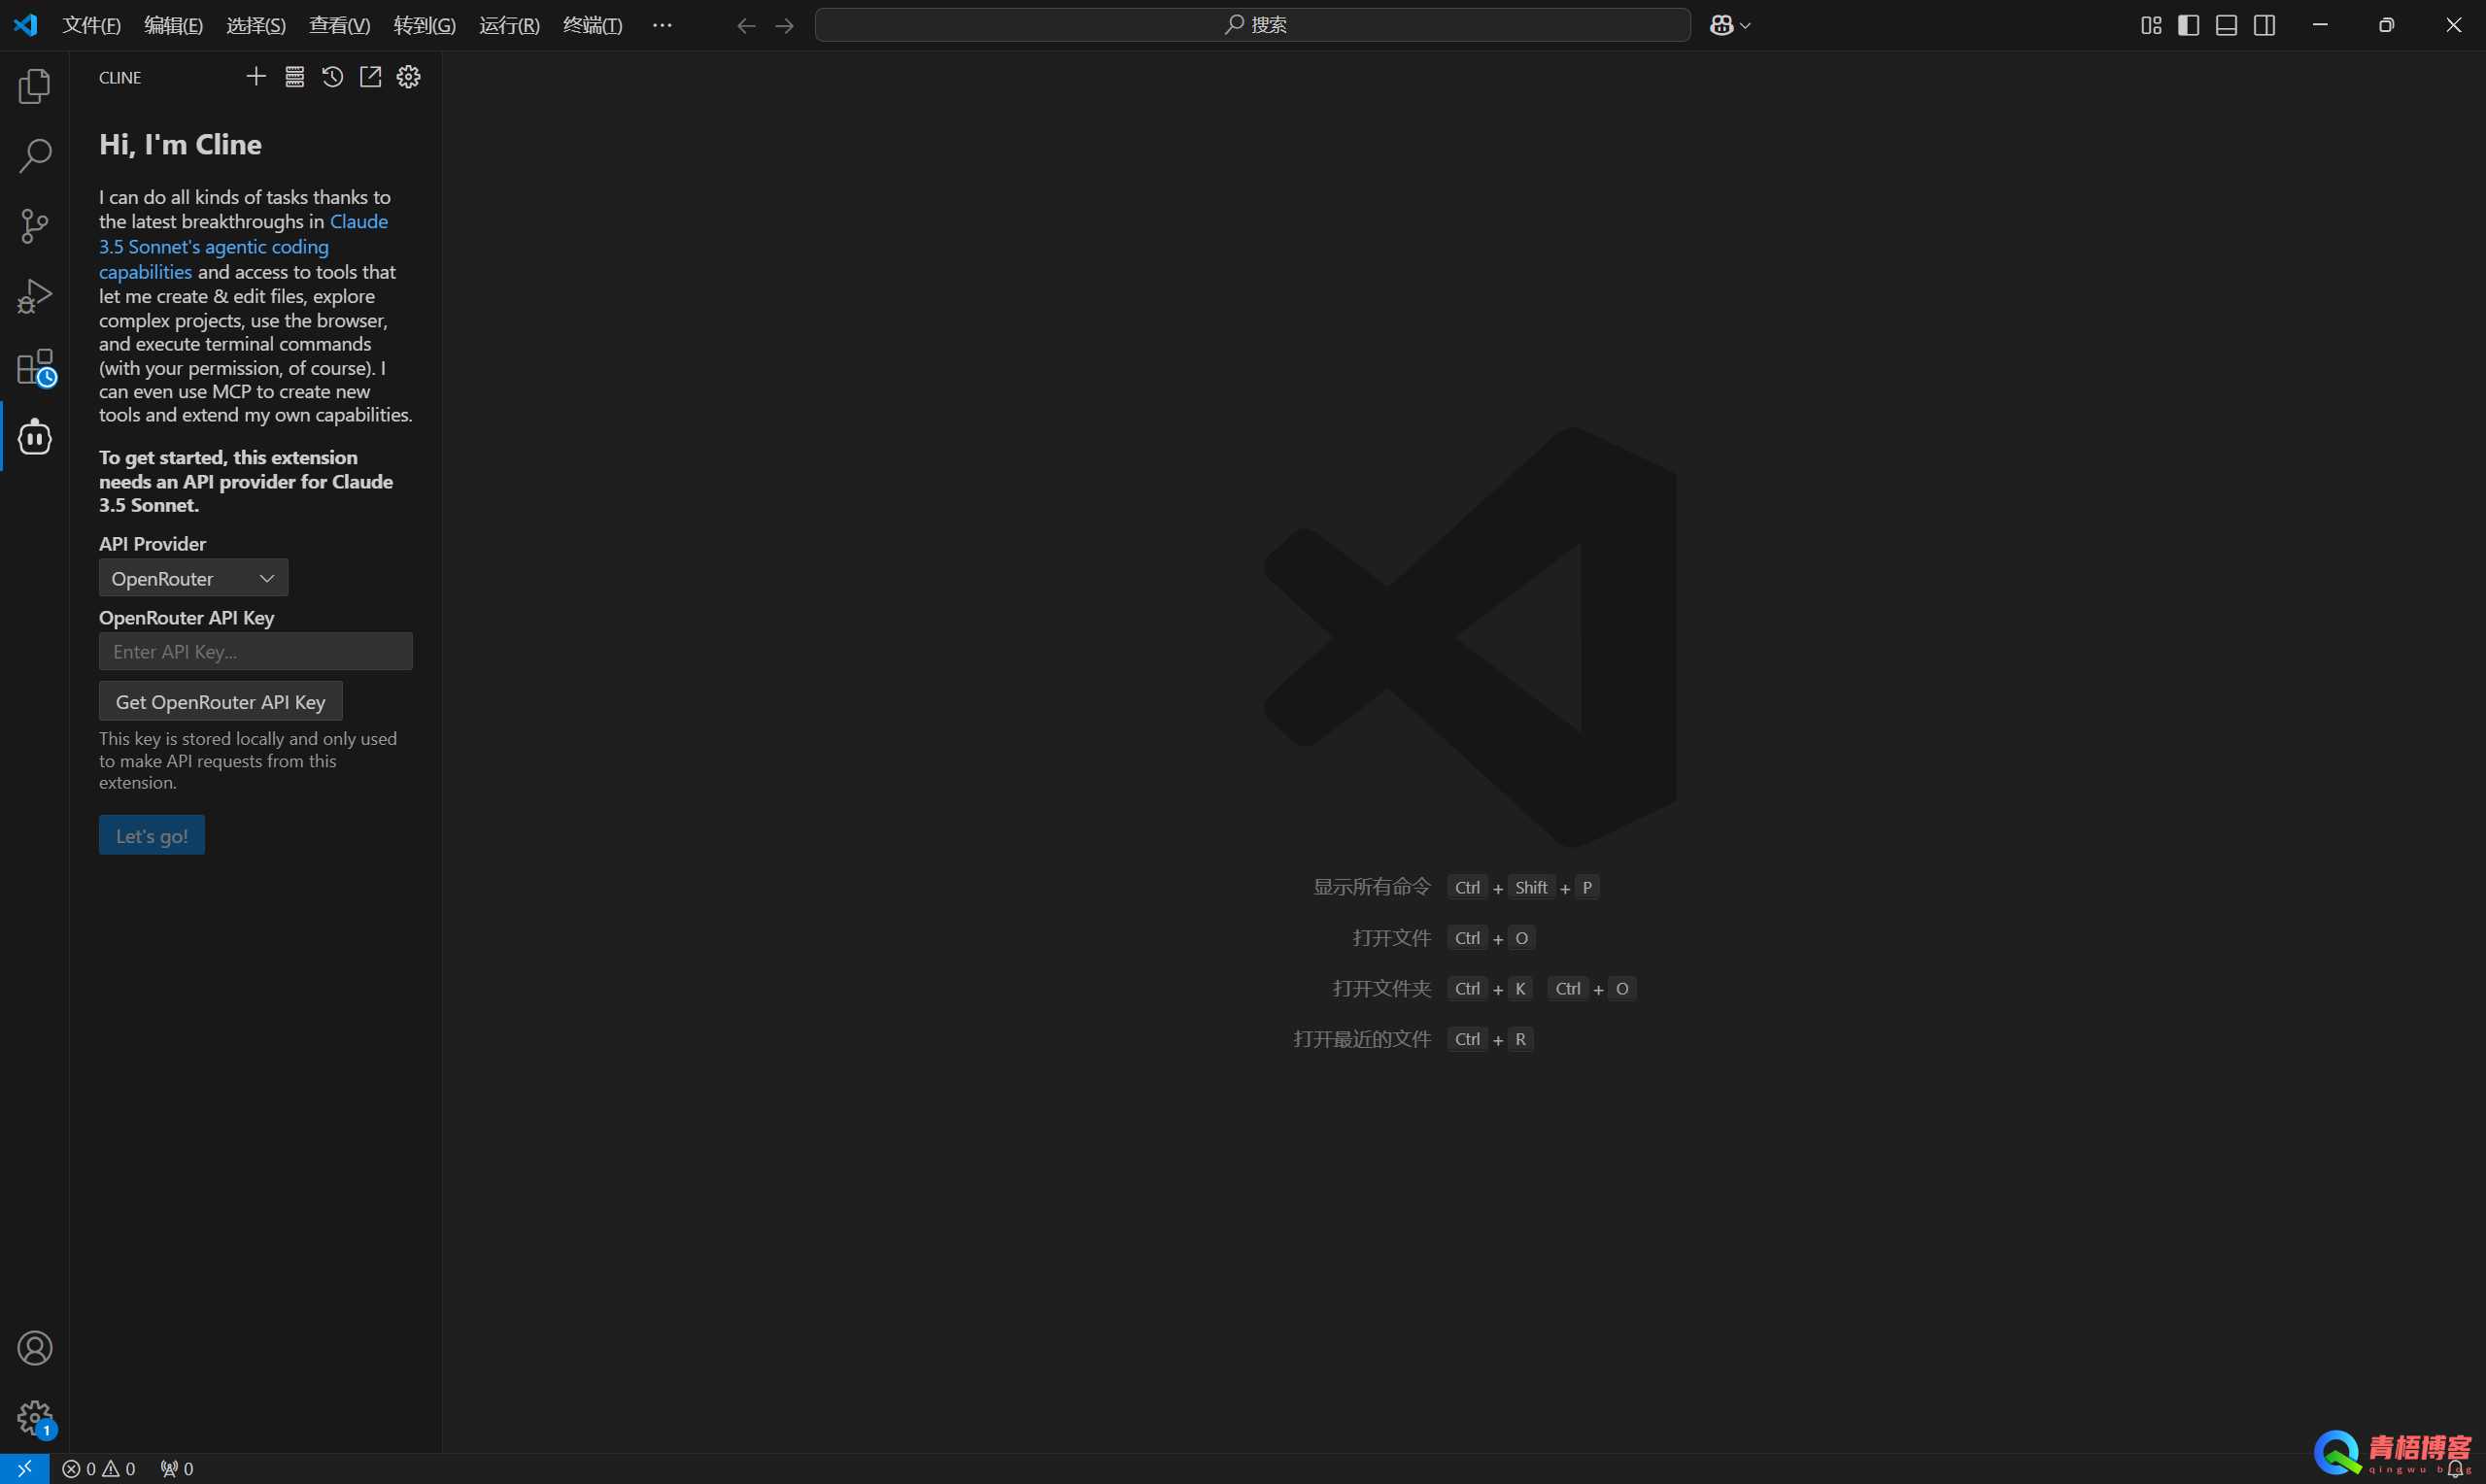Show more menu items via ellipsis
Image resolution: width=2486 pixels, height=1484 pixels.
(x=661, y=26)
